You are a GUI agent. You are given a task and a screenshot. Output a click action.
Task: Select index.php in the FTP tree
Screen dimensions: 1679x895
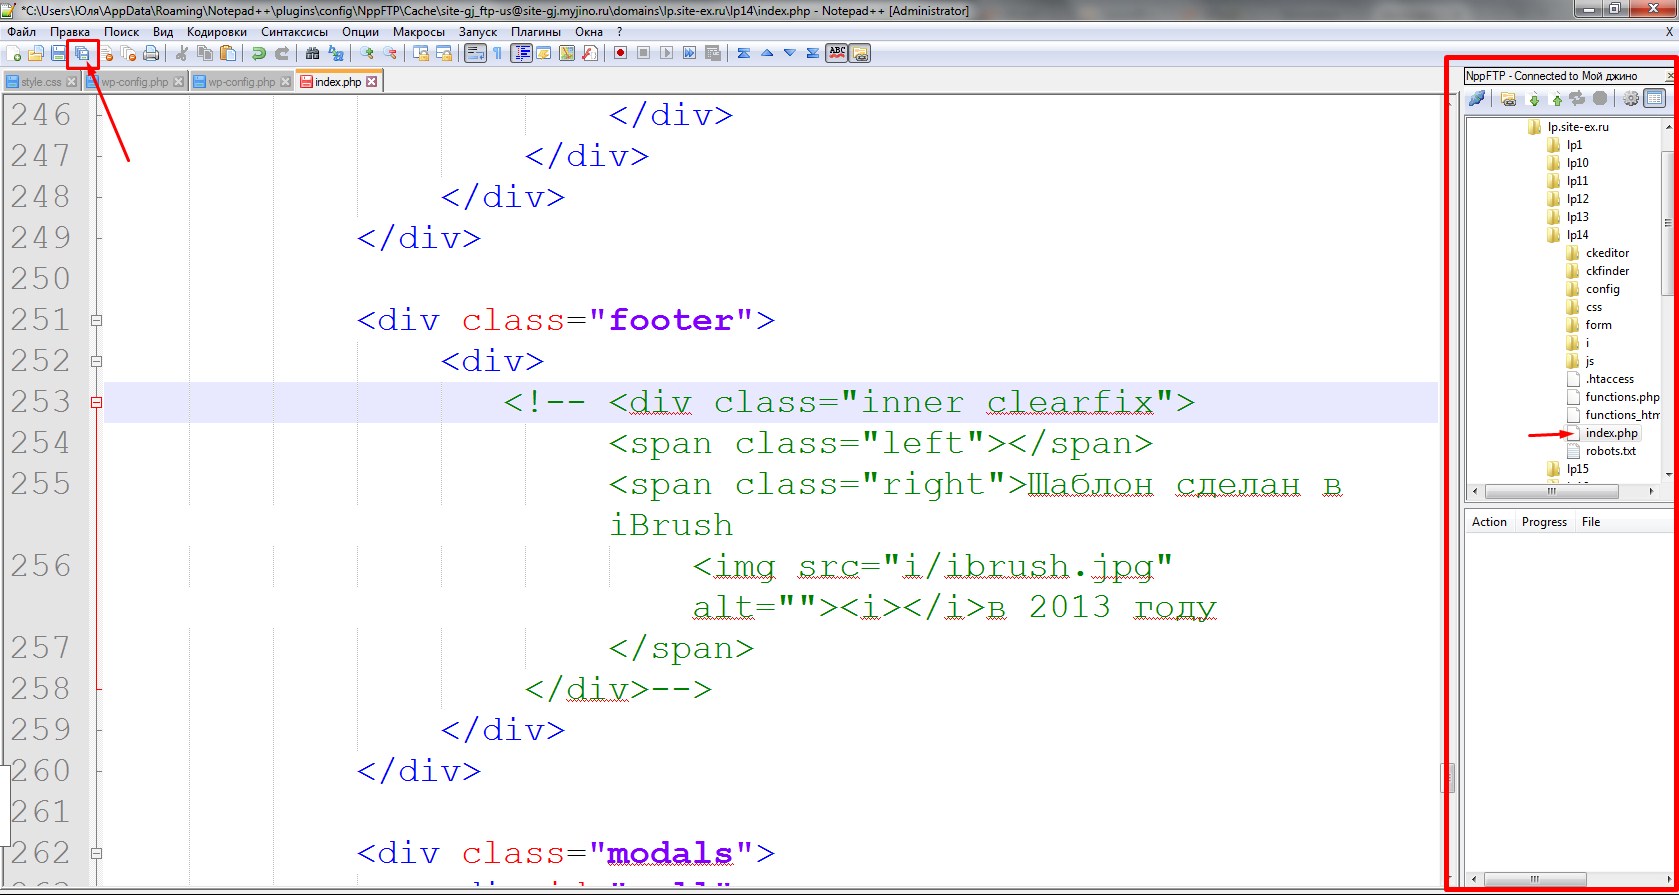point(1611,433)
